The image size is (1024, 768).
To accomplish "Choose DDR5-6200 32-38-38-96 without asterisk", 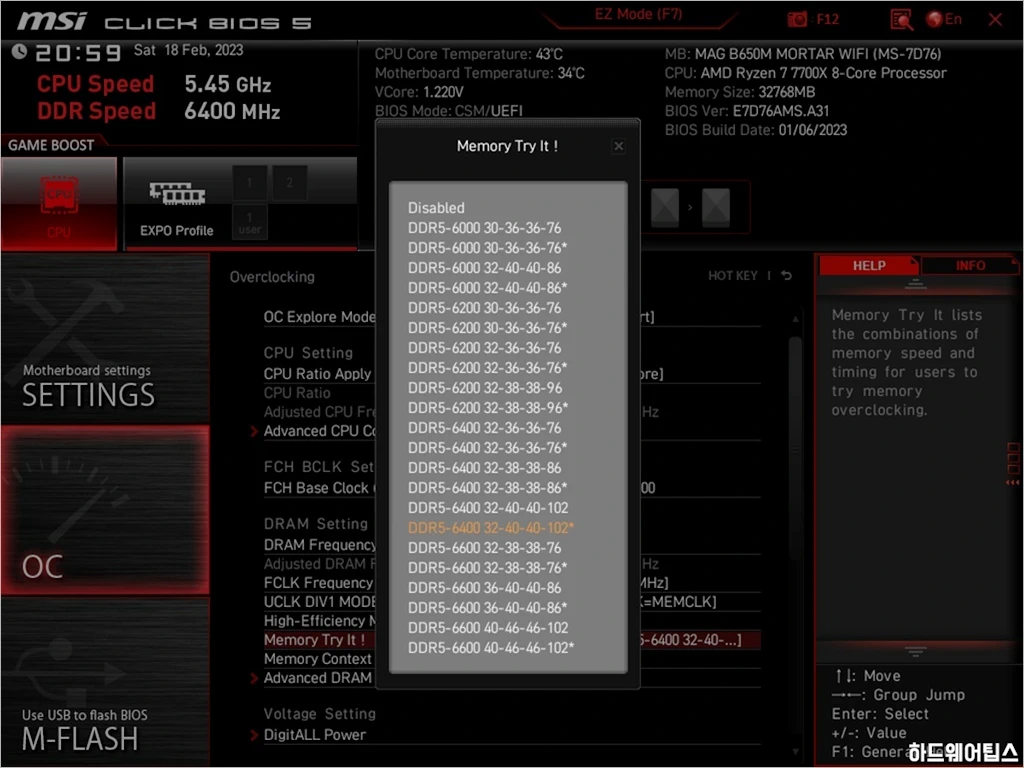I will tap(485, 388).
